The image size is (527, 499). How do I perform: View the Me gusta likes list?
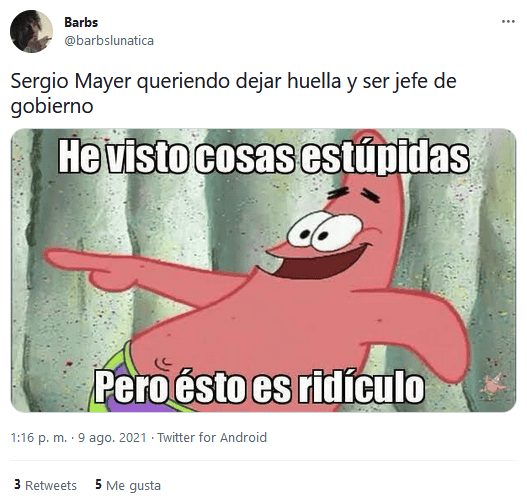point(128,485)
